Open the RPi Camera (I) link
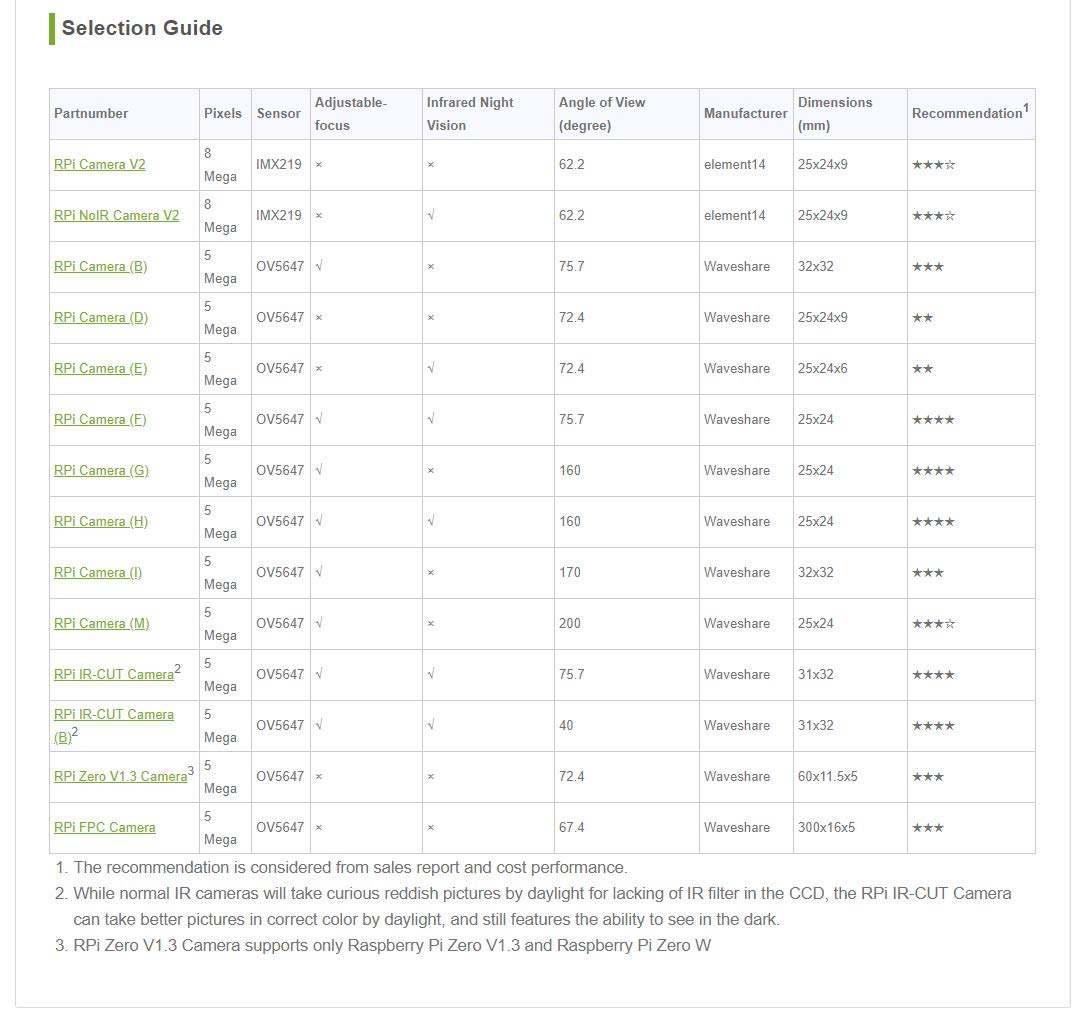This screenshot has width=1088, height=1018. coord(98,573)
